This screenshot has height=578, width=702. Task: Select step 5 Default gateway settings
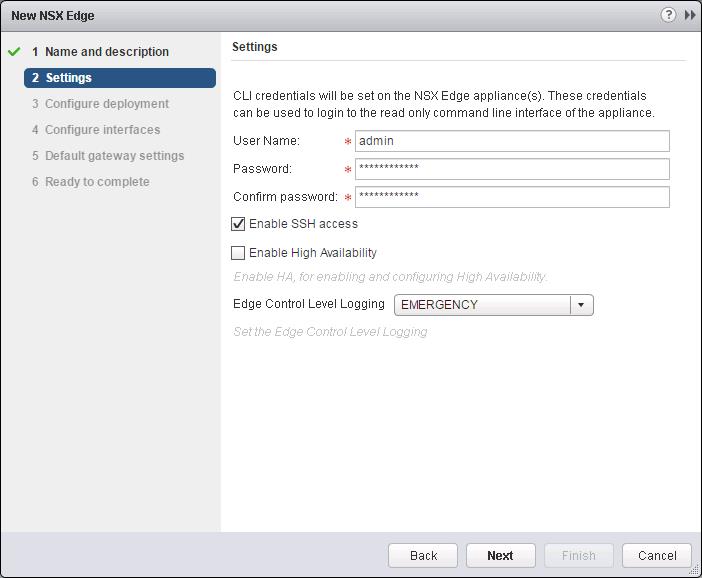tap(108, 156)
